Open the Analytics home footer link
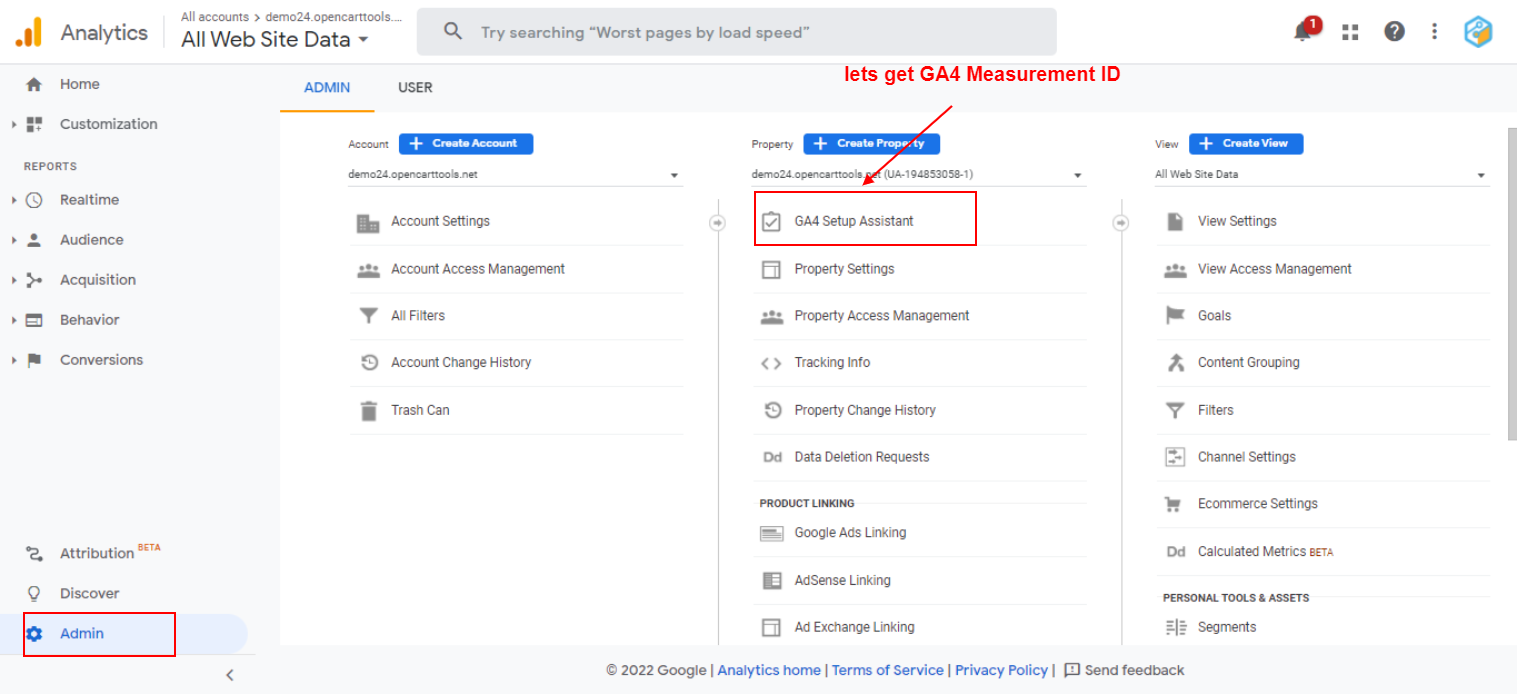The width and height of the screenshot is (1517, 694). pyautogui.click(x=769, y=671)
